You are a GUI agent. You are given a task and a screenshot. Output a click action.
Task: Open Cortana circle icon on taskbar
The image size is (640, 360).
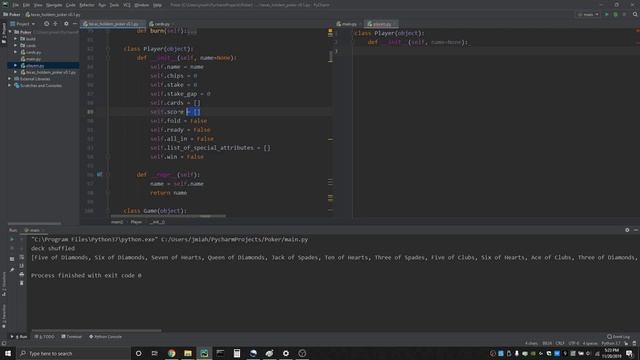pos(139,353)
